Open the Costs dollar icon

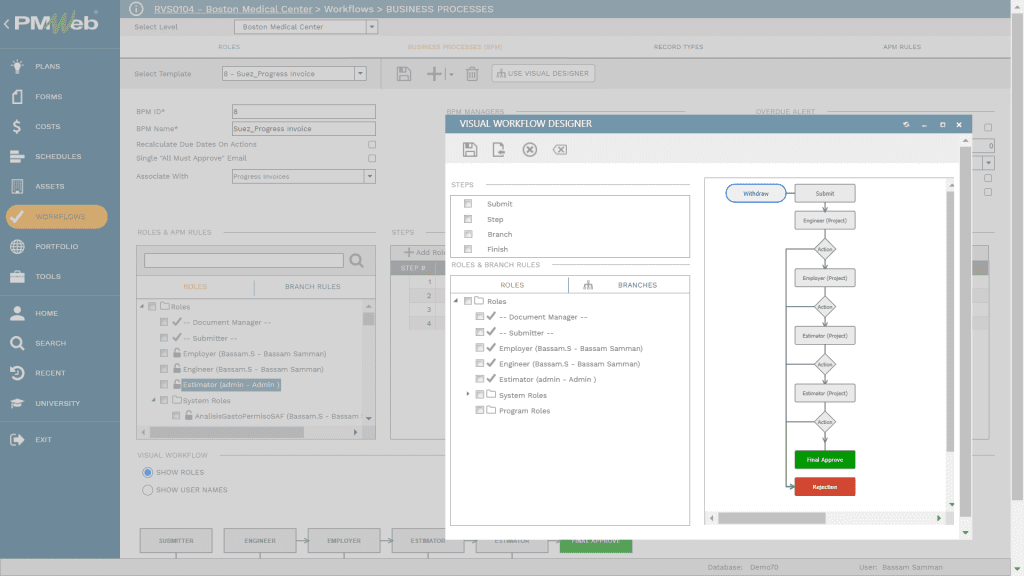(17, 126)
